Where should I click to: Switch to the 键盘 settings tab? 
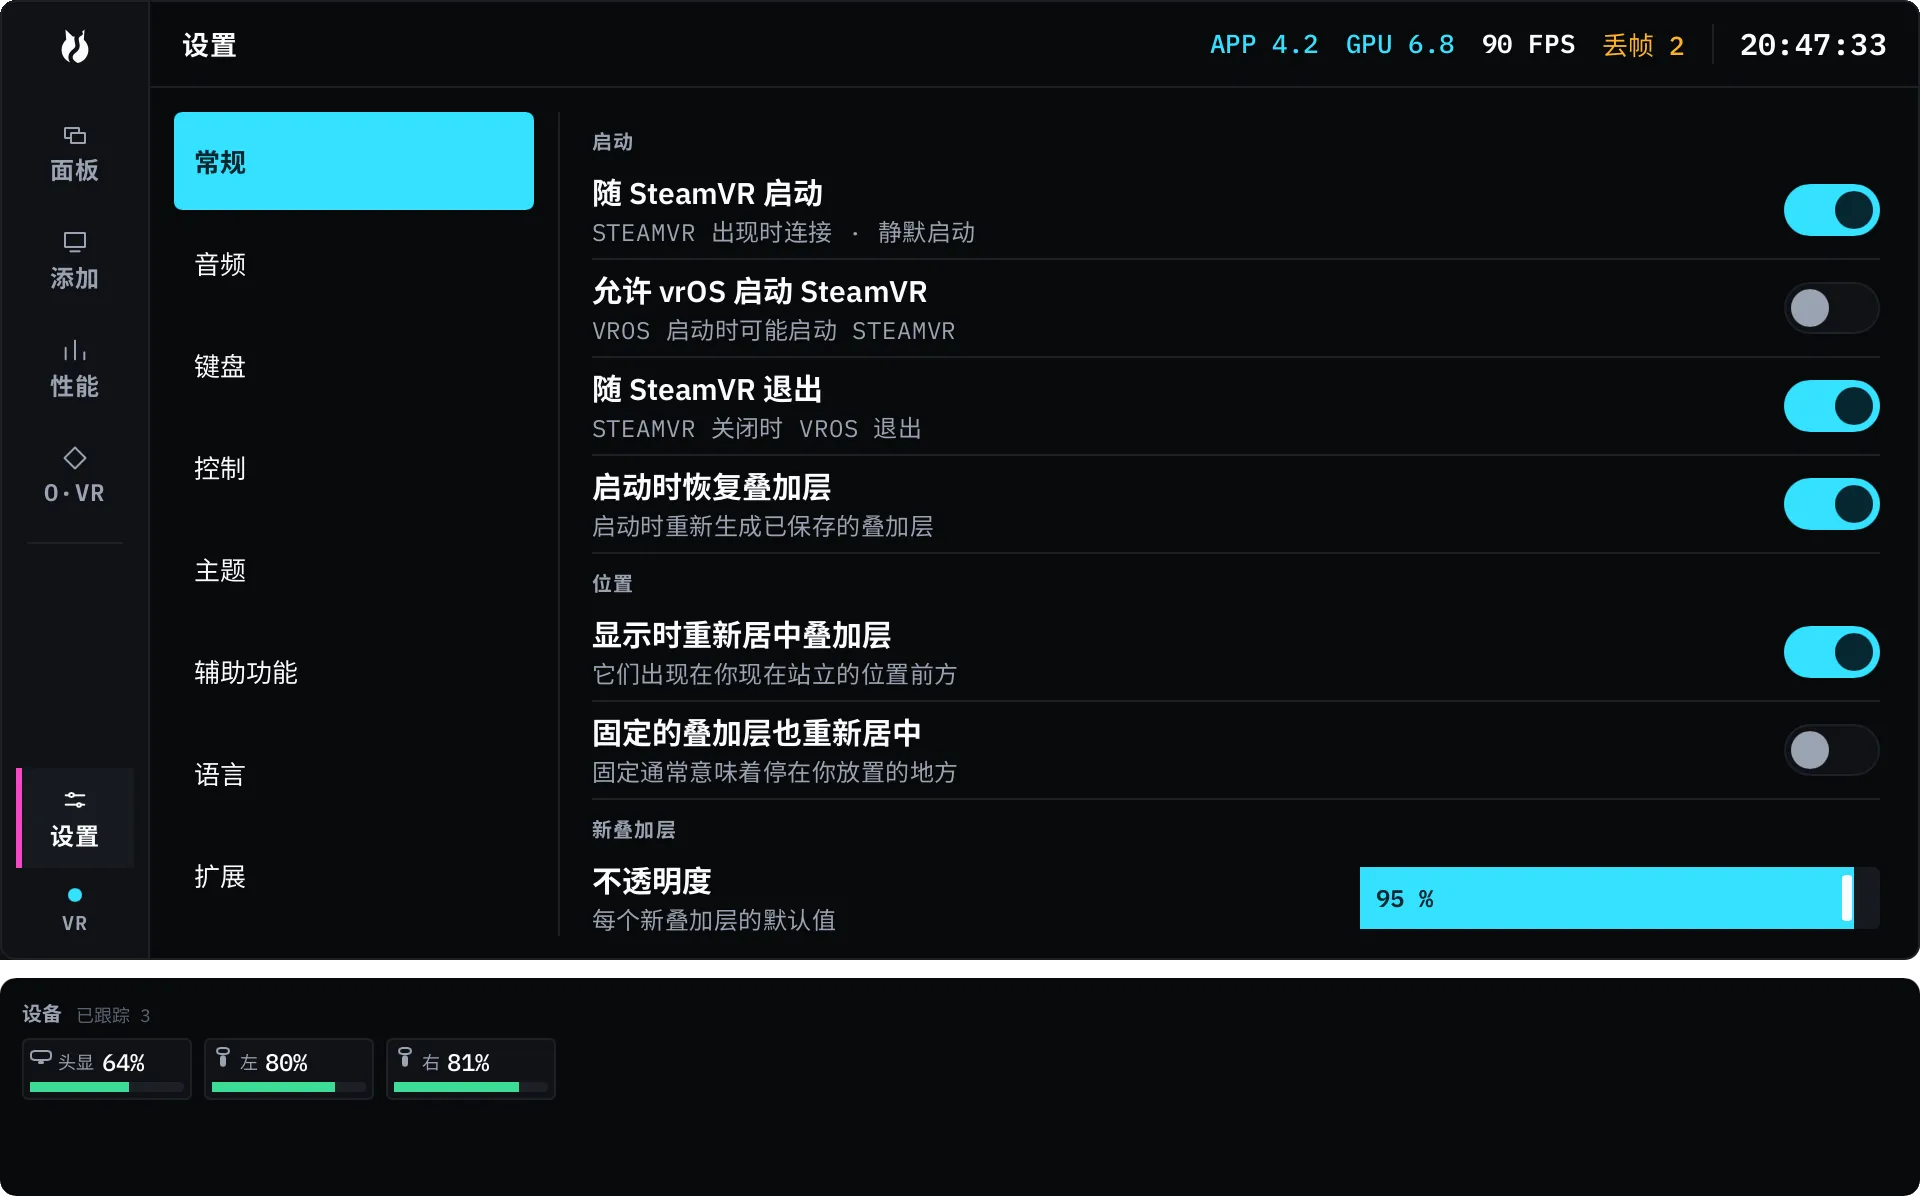point(354,366)
